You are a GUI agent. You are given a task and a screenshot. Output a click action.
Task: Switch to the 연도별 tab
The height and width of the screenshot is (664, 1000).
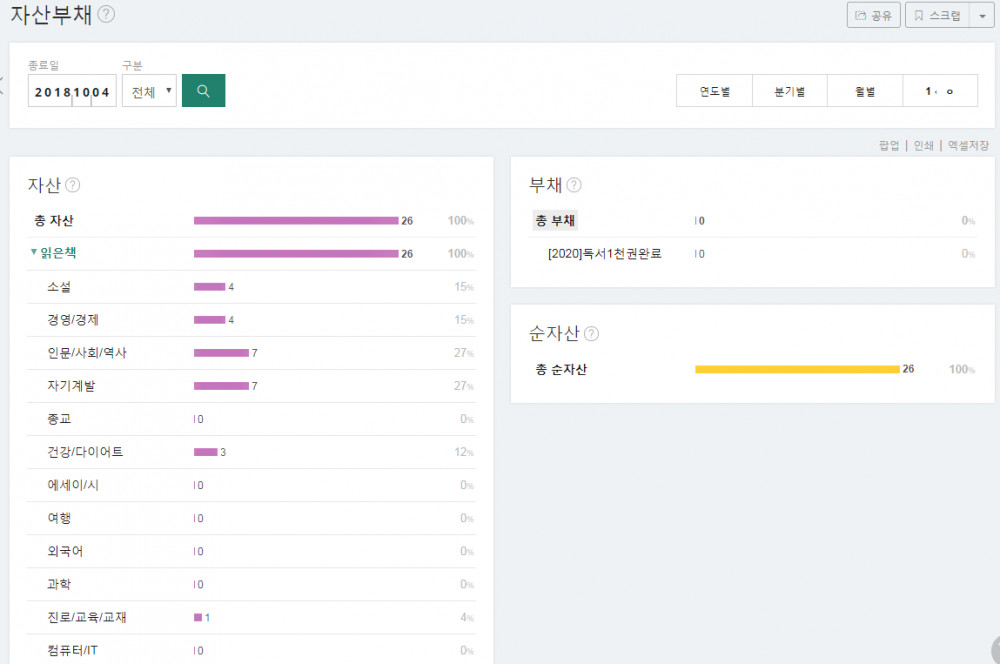point(714,91)
